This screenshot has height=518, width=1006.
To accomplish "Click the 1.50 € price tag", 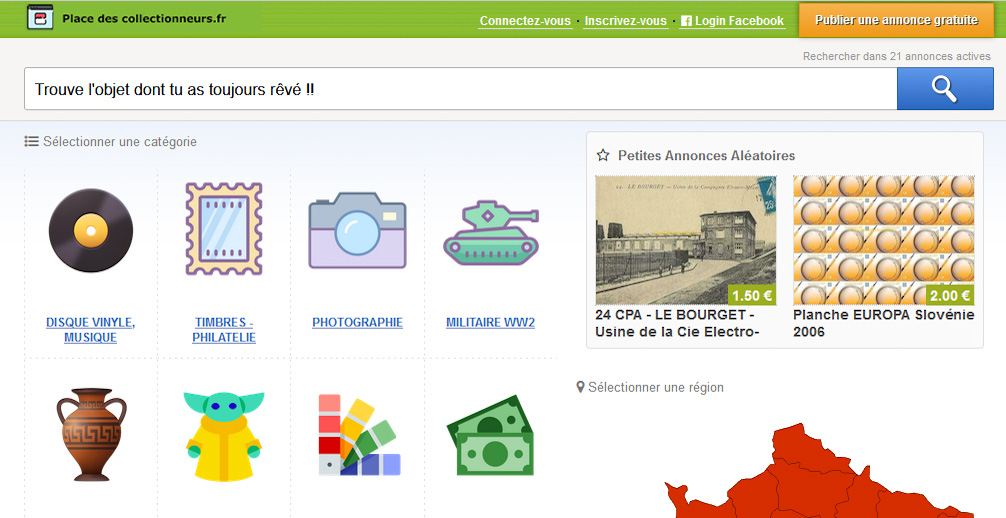I will [x=752, y=295].
